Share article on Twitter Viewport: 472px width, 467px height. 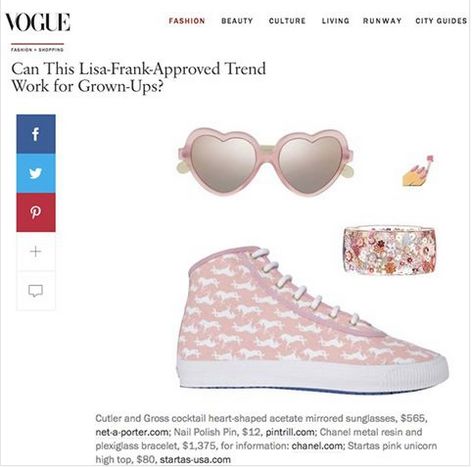click(36, 173)
